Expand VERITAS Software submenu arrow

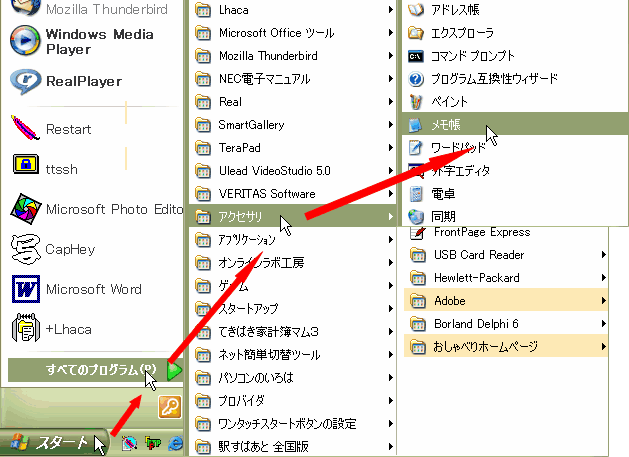pyautogui.click(x=390, y=194)
